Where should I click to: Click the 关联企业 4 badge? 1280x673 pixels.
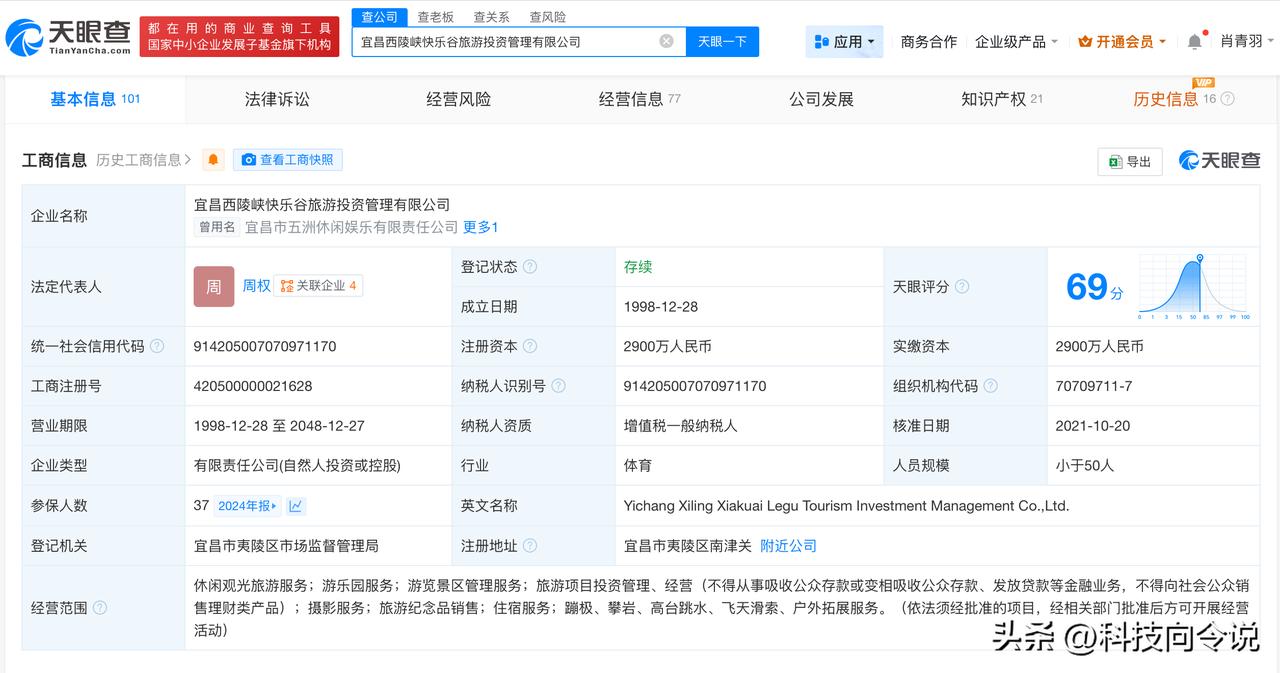click(319, 286)
